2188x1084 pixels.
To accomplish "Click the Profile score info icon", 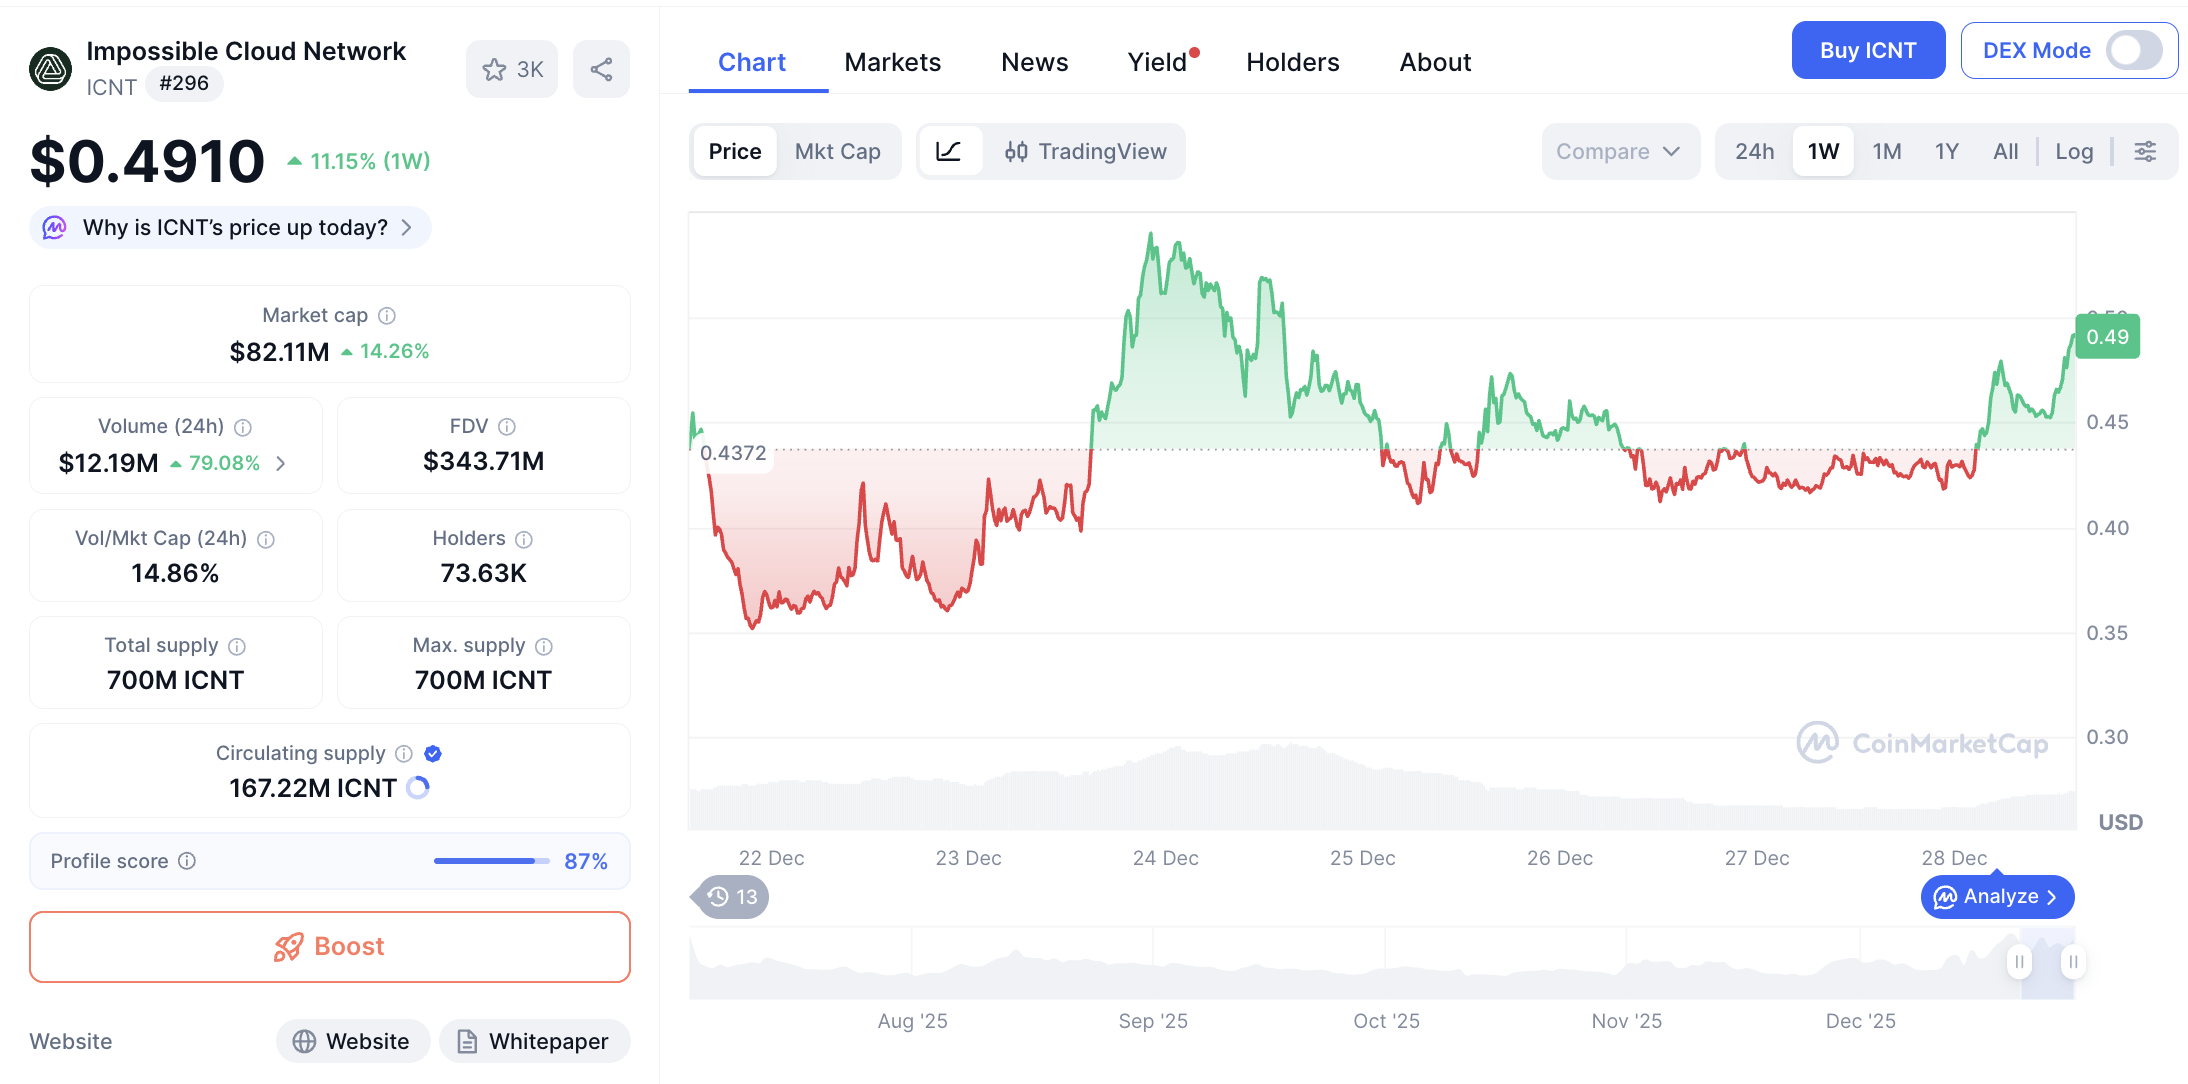I will tap(187, 861).
